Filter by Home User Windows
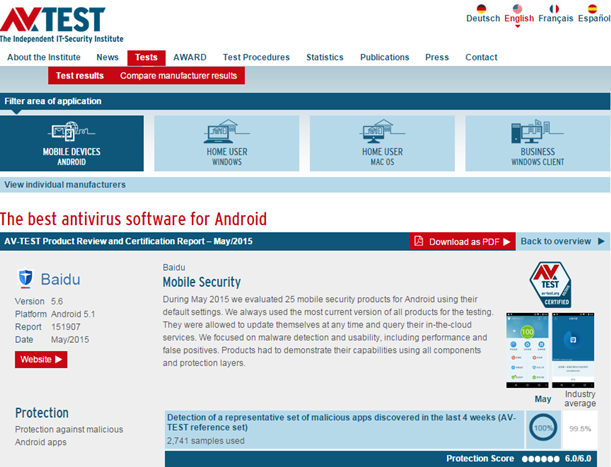Image resolution: width=611 pixels, height=467 pixels. [227, 143]
